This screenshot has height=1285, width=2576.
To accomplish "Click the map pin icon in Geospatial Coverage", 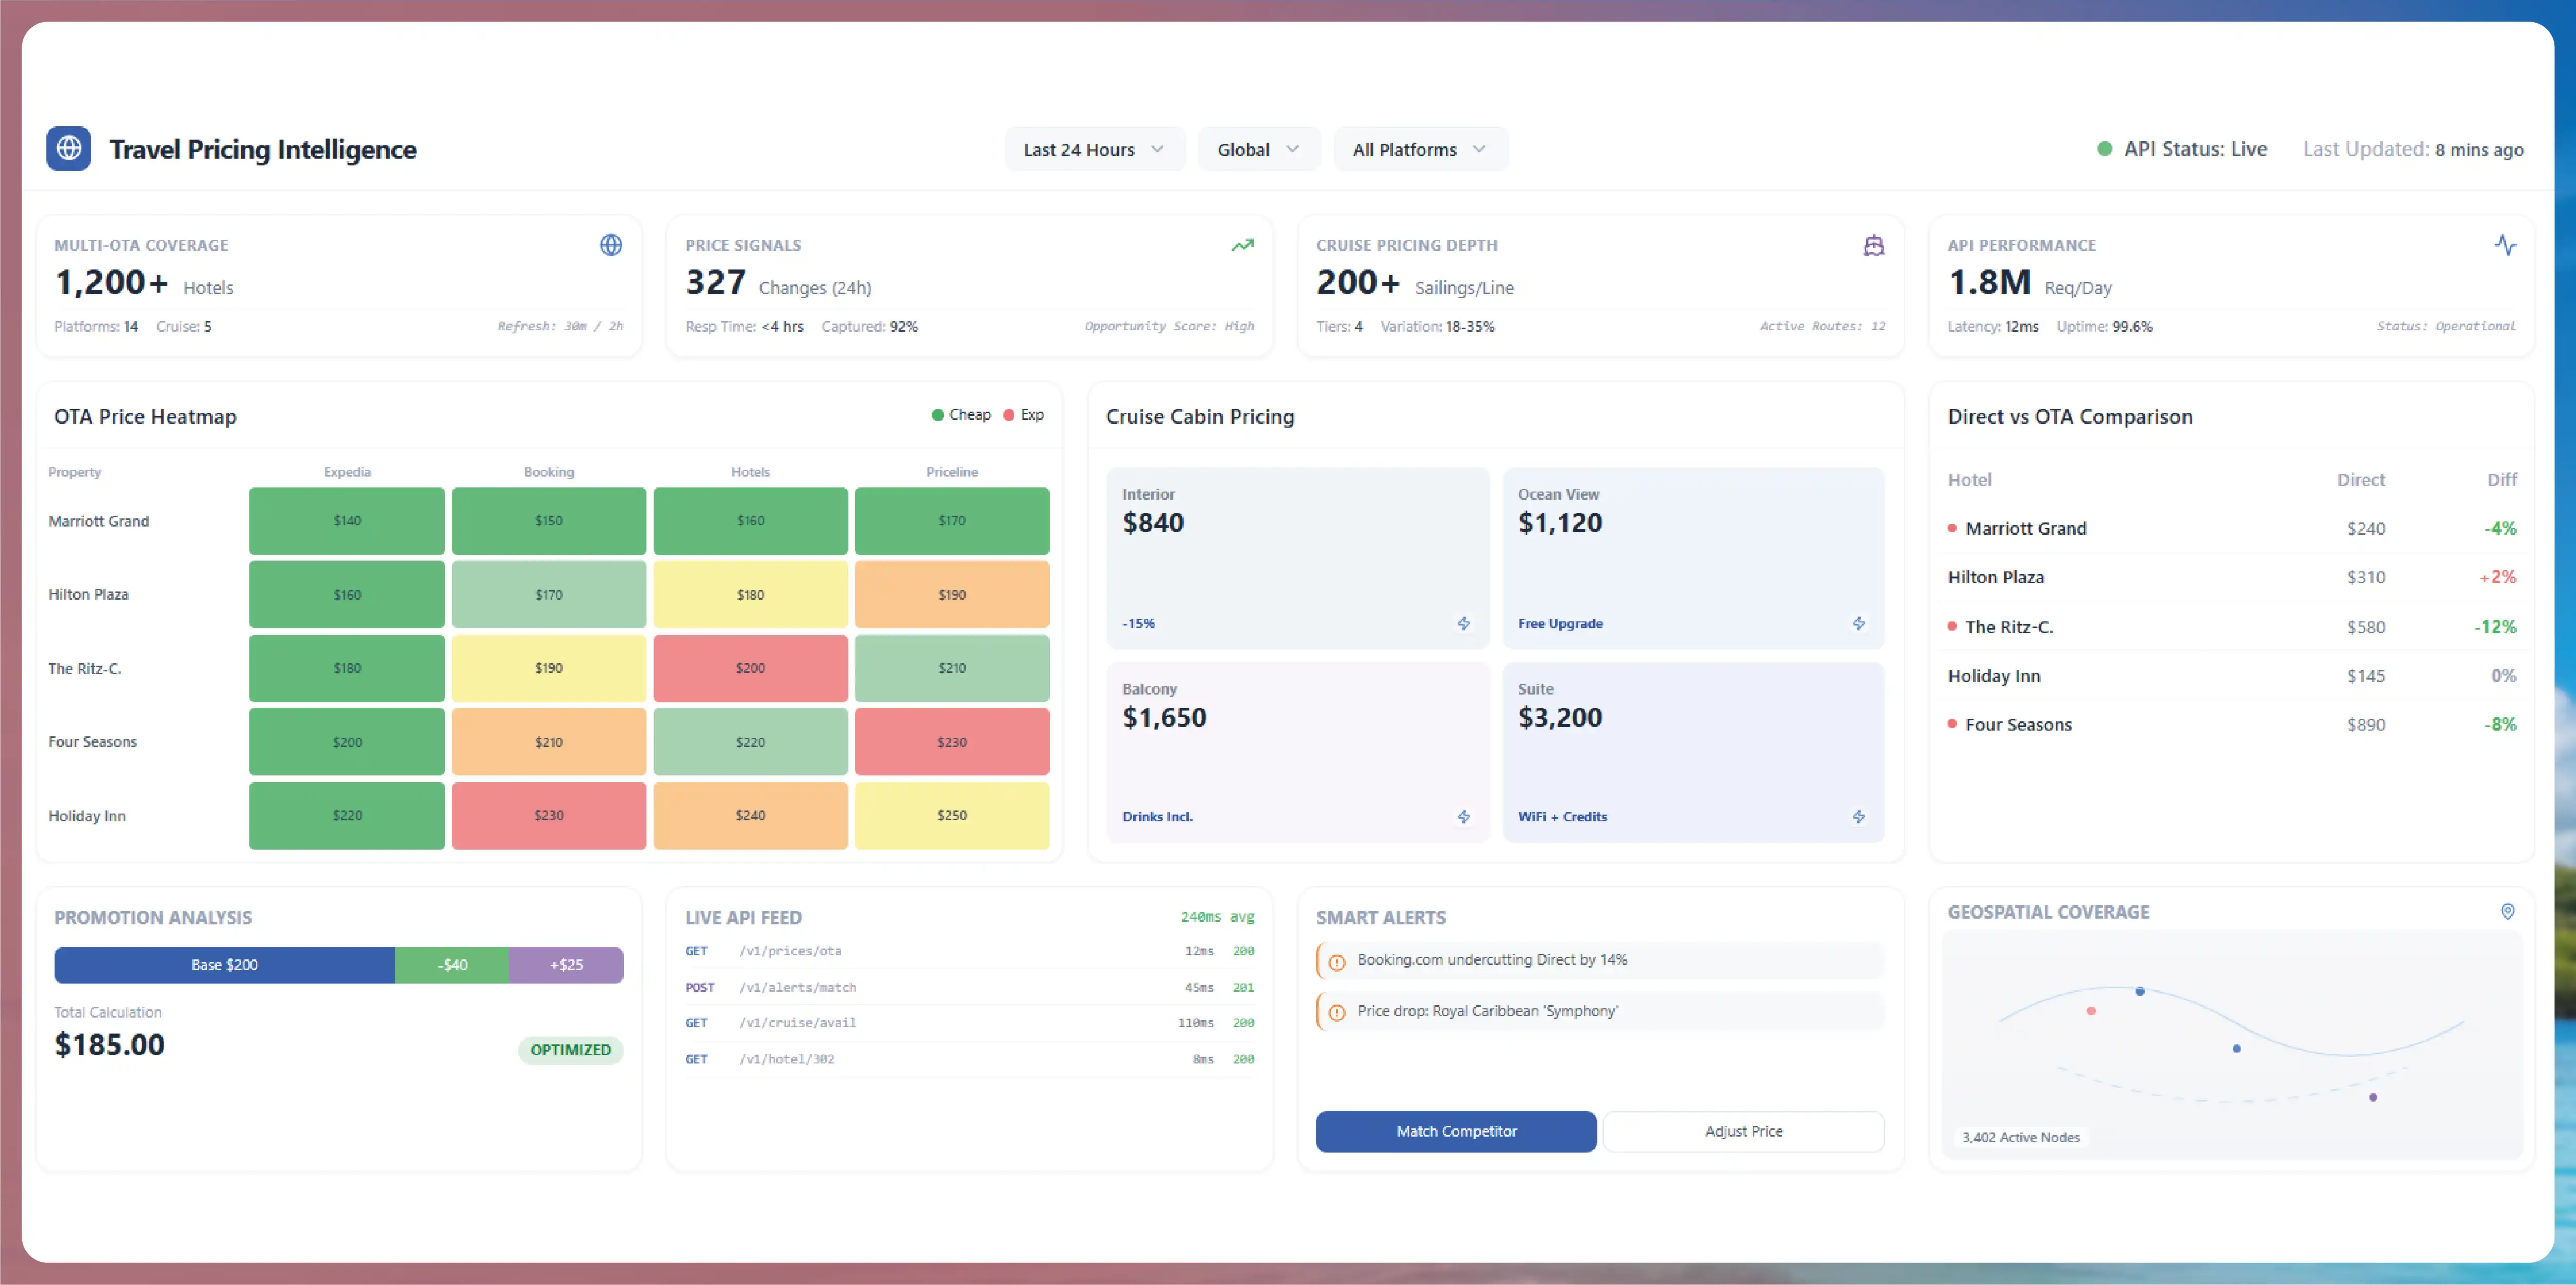I will pyautogui.click(x=2508, y=911).
